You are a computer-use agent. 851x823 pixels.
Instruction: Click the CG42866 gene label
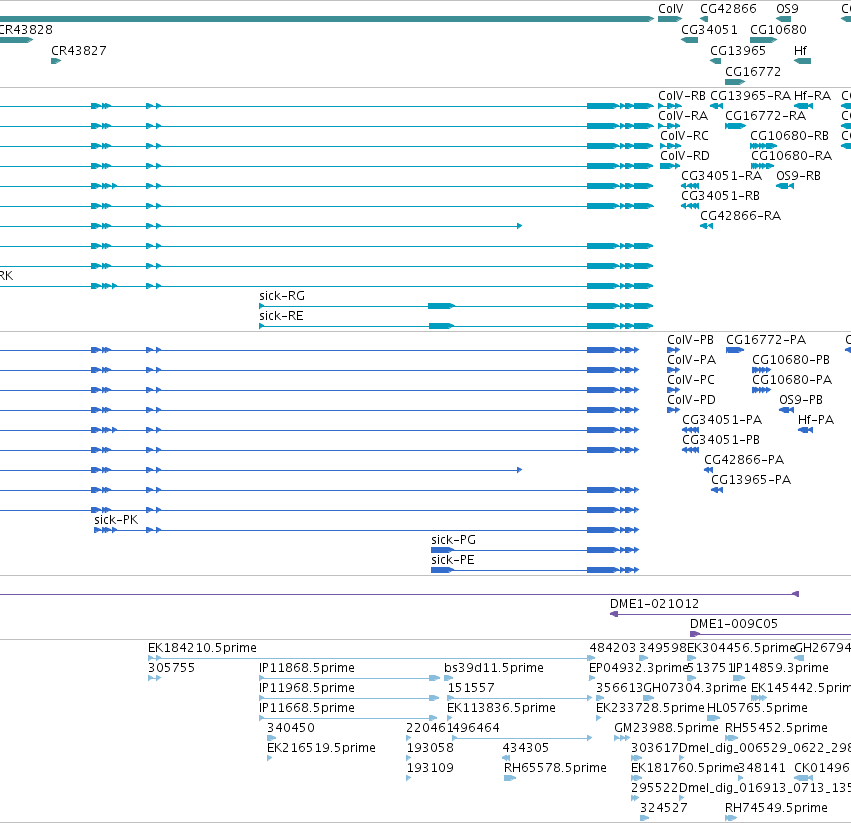(728, 9)
